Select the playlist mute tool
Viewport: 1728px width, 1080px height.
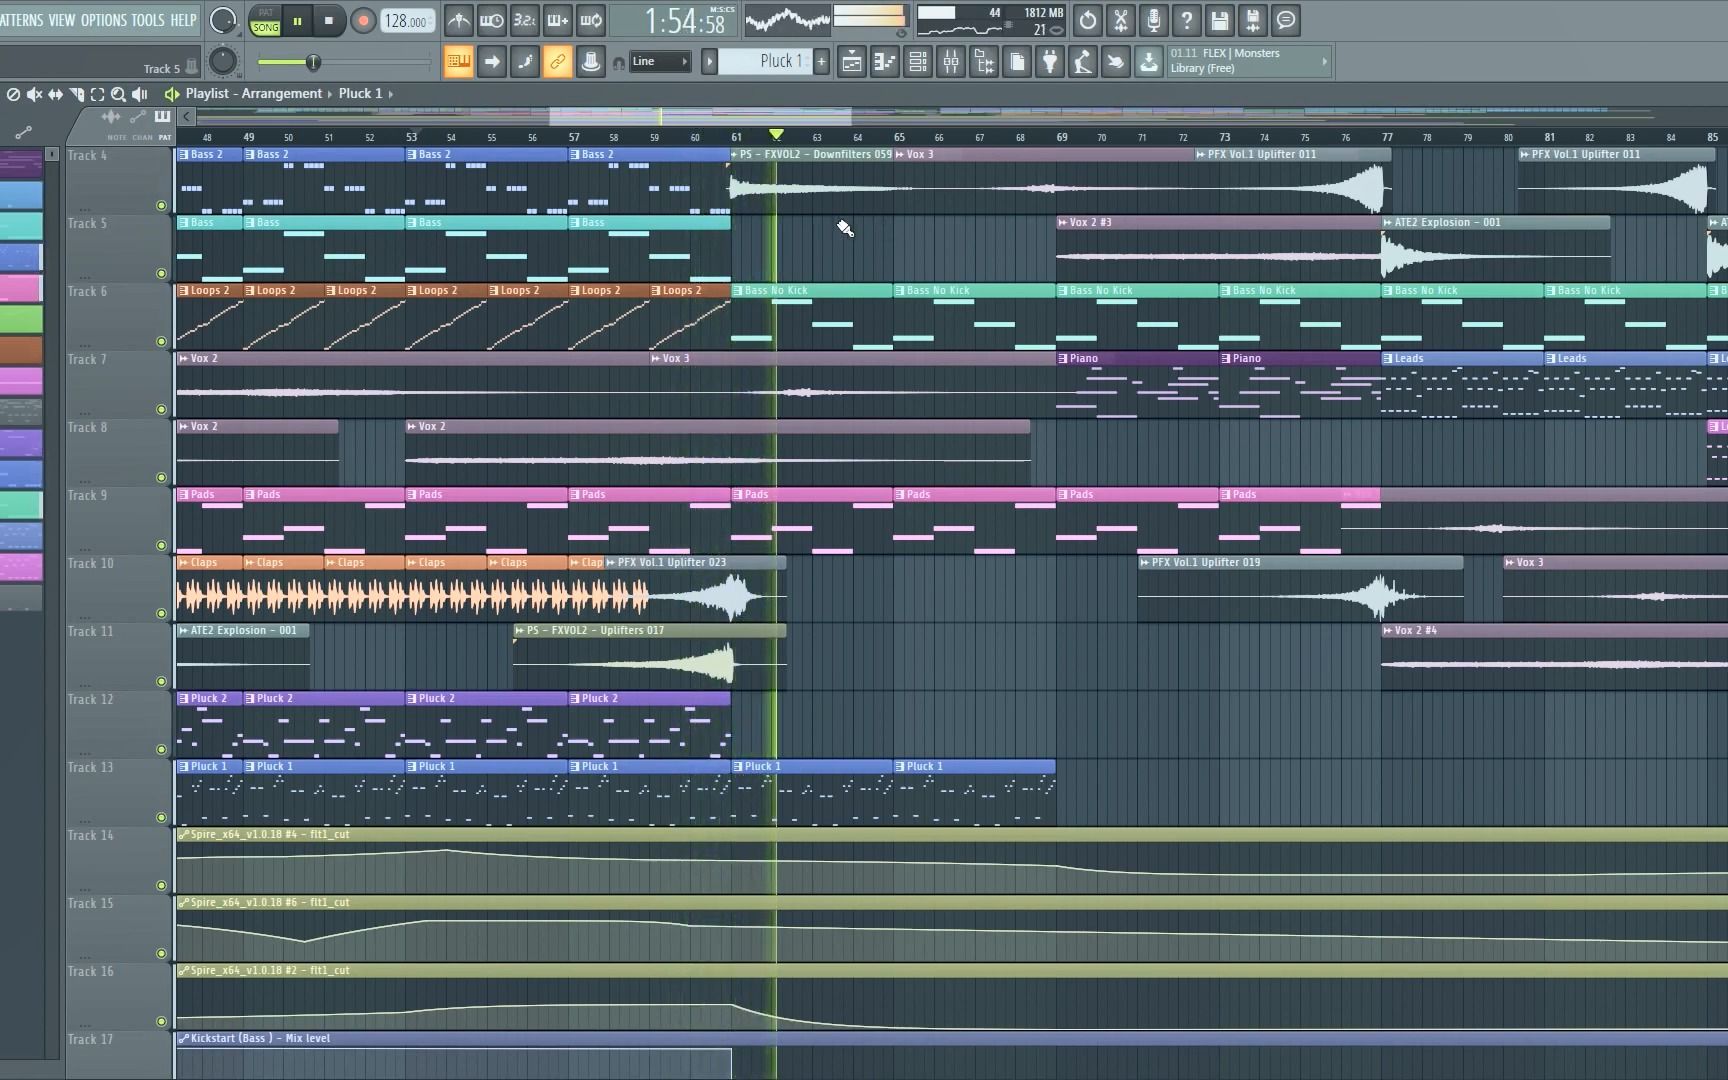pos(34,94)
